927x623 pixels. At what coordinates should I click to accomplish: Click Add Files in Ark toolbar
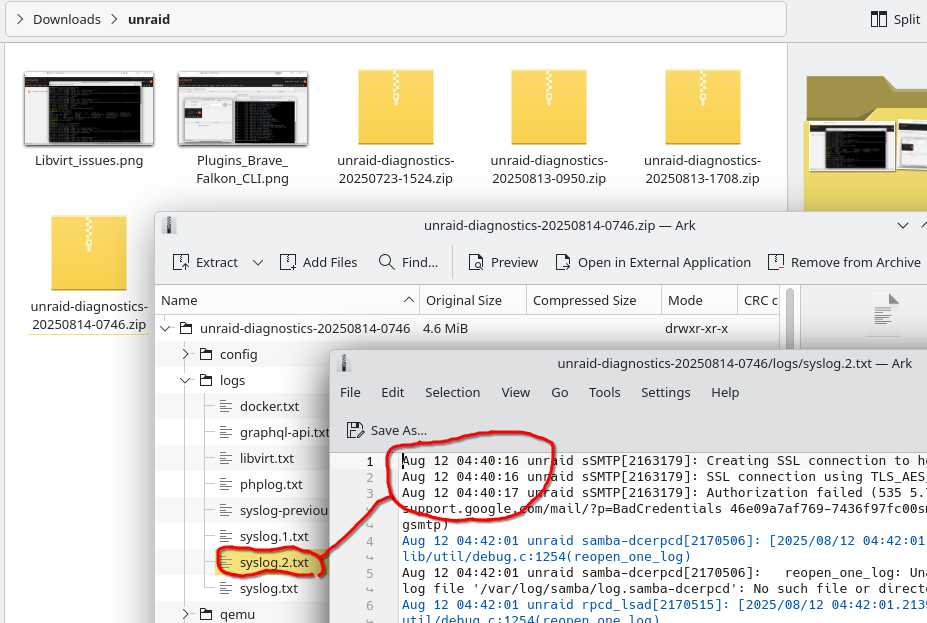pyautogui.click(x=319, y=262)
